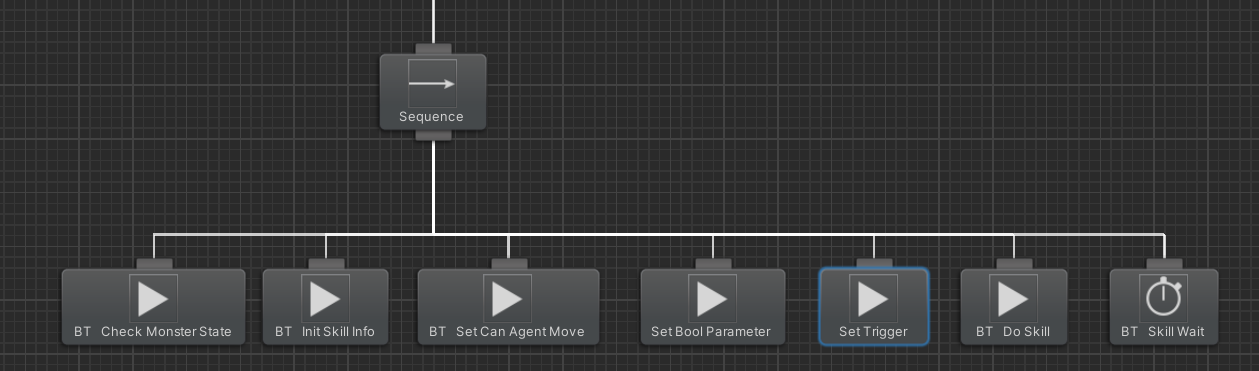Click the Sequence node bottom connector

[433, 135]
